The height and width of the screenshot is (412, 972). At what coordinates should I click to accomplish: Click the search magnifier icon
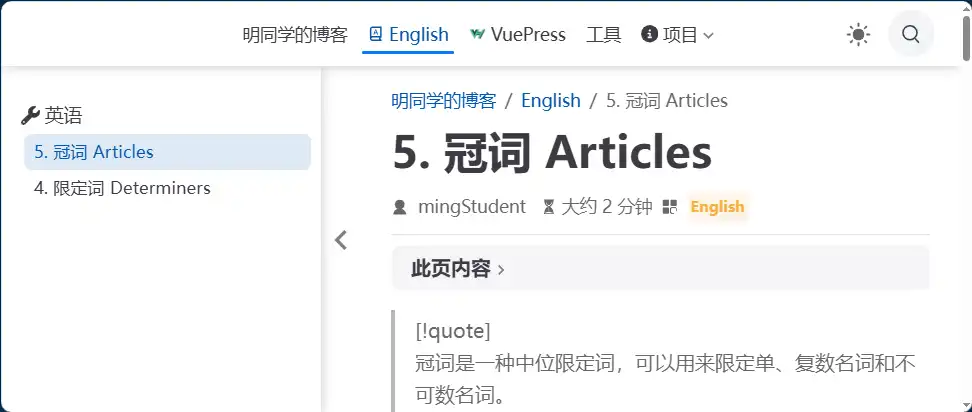910,35
